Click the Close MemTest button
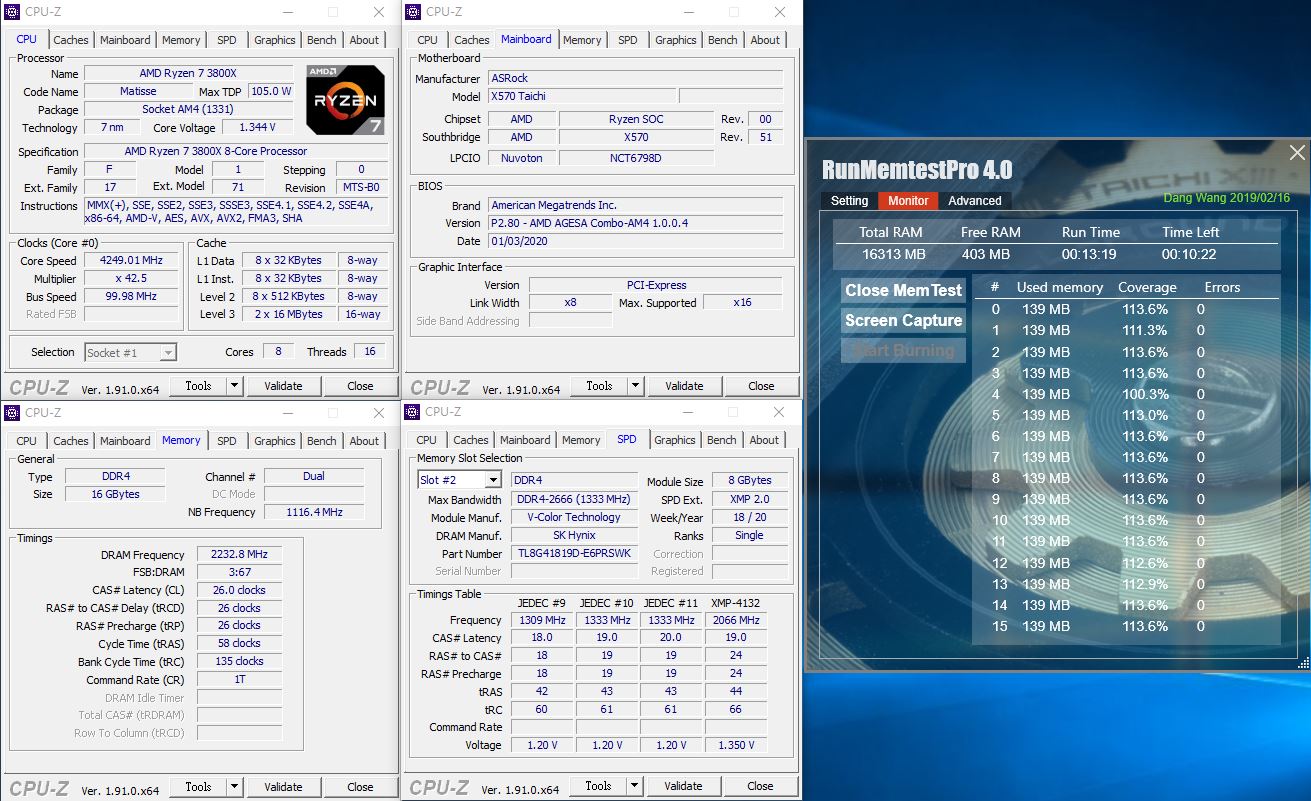This screenshot has width=1311, height=801. pyautogui.click(x=904, y=290)
